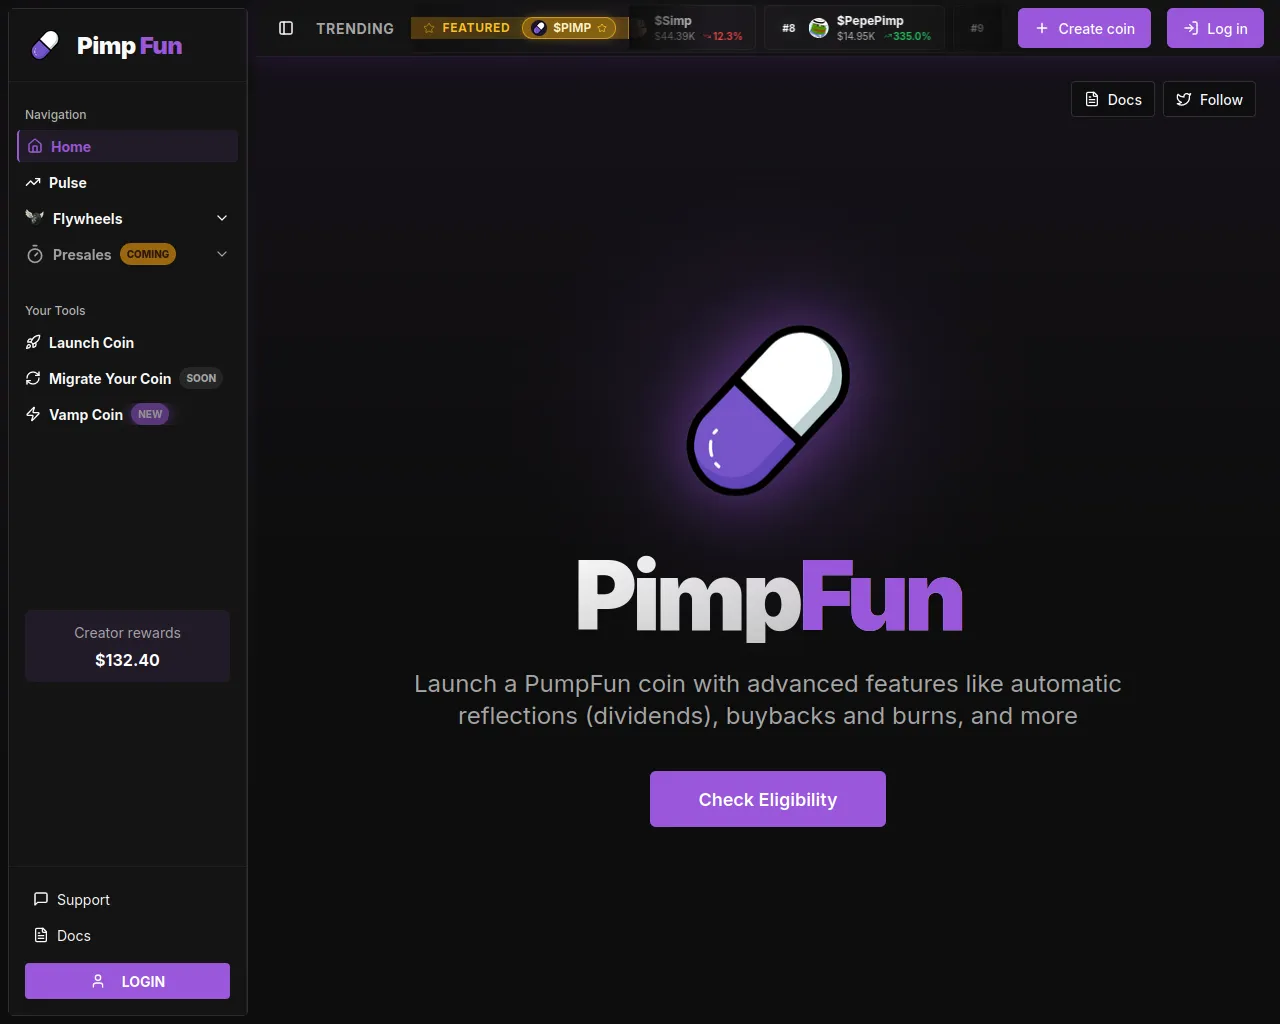Click the top Log in button

coord(1215,28)
